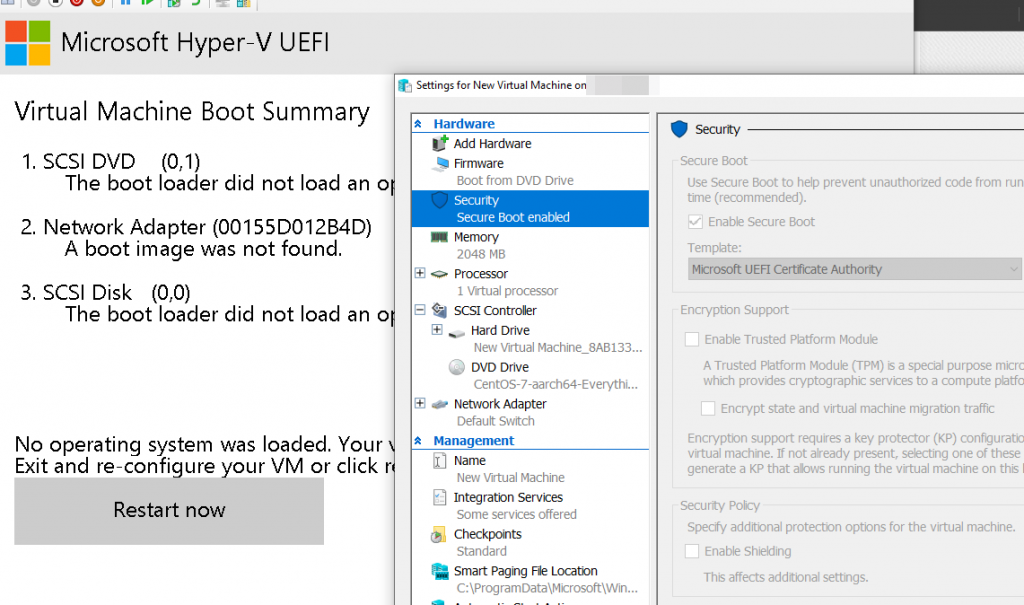Screen dimensions: 1024x605
Task: Click the Restart now button
Action: click(x=169, y=510)
